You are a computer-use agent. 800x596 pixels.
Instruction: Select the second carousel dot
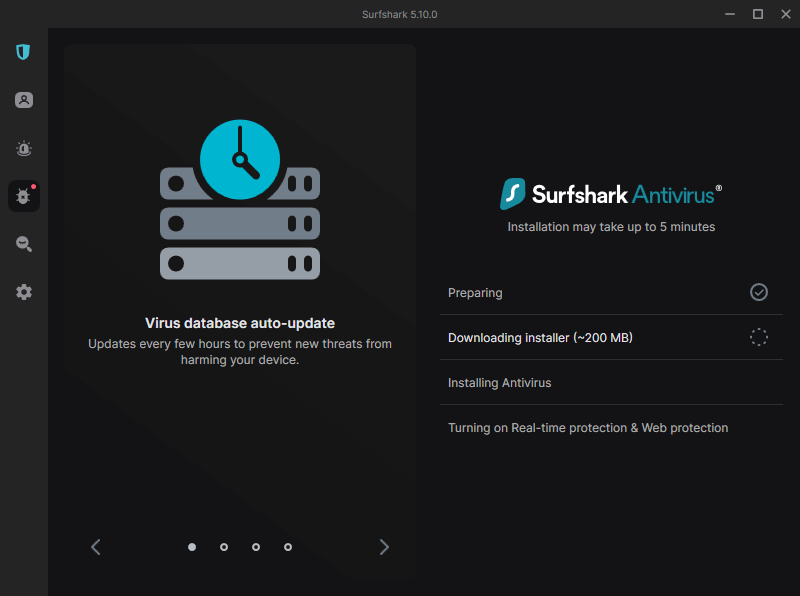pos(224,547)
